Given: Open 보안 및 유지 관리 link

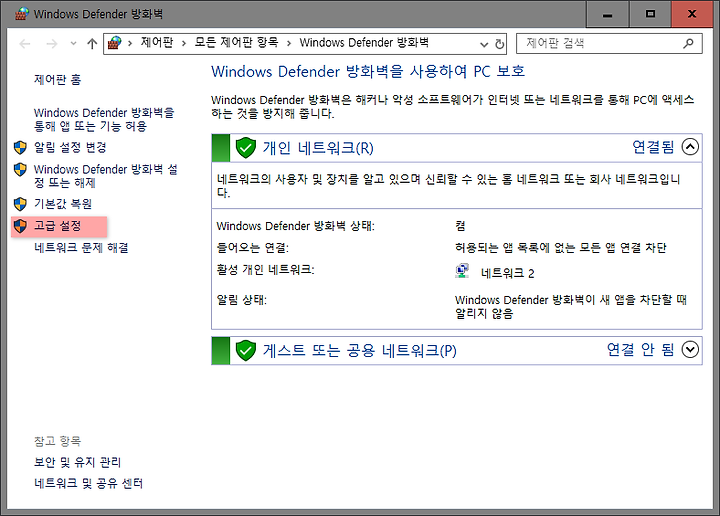Looking at the screenshot, I should coord(77,462).
